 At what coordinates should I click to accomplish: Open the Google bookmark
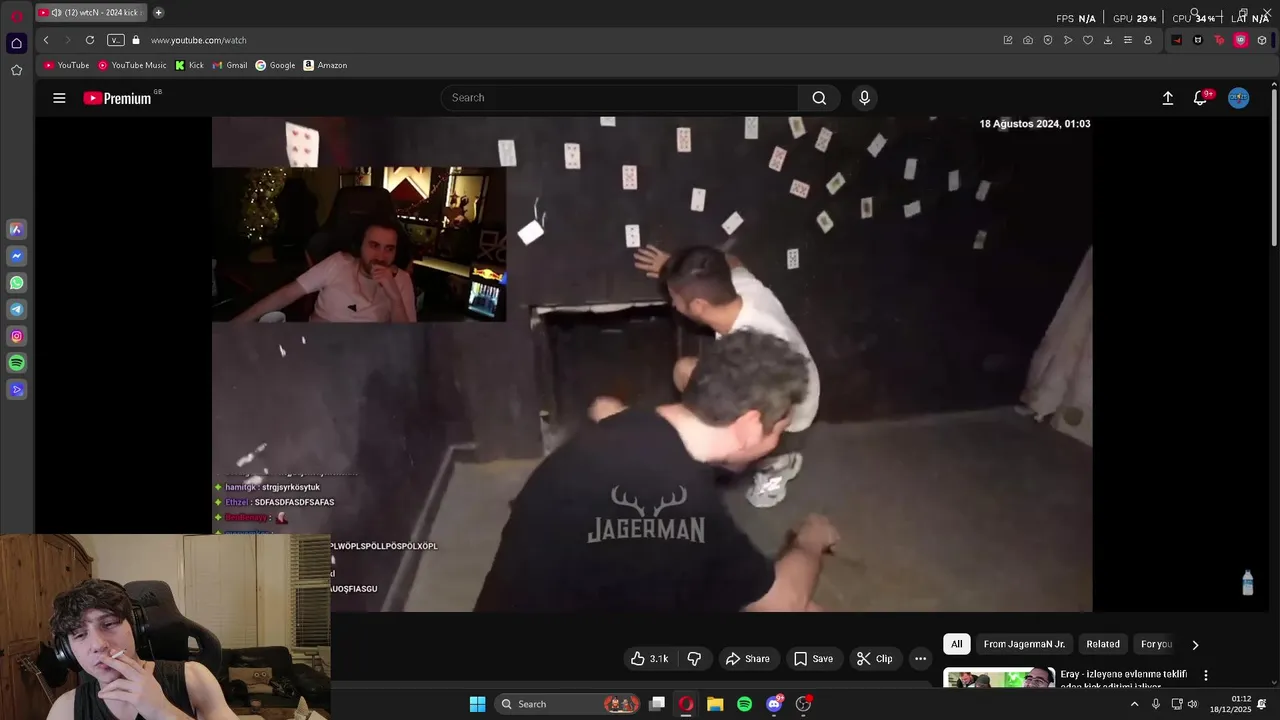(x=275, y=65)
